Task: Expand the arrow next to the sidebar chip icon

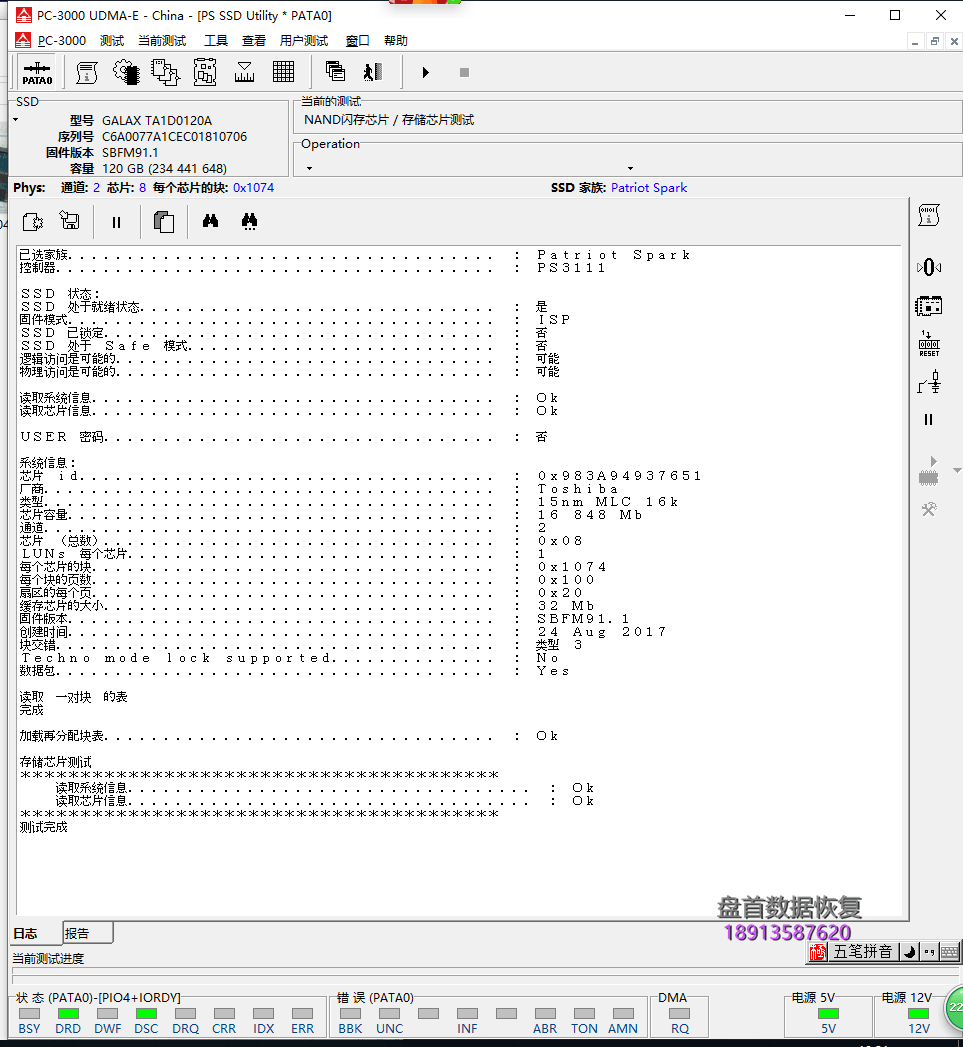Action: coord(957,471)
